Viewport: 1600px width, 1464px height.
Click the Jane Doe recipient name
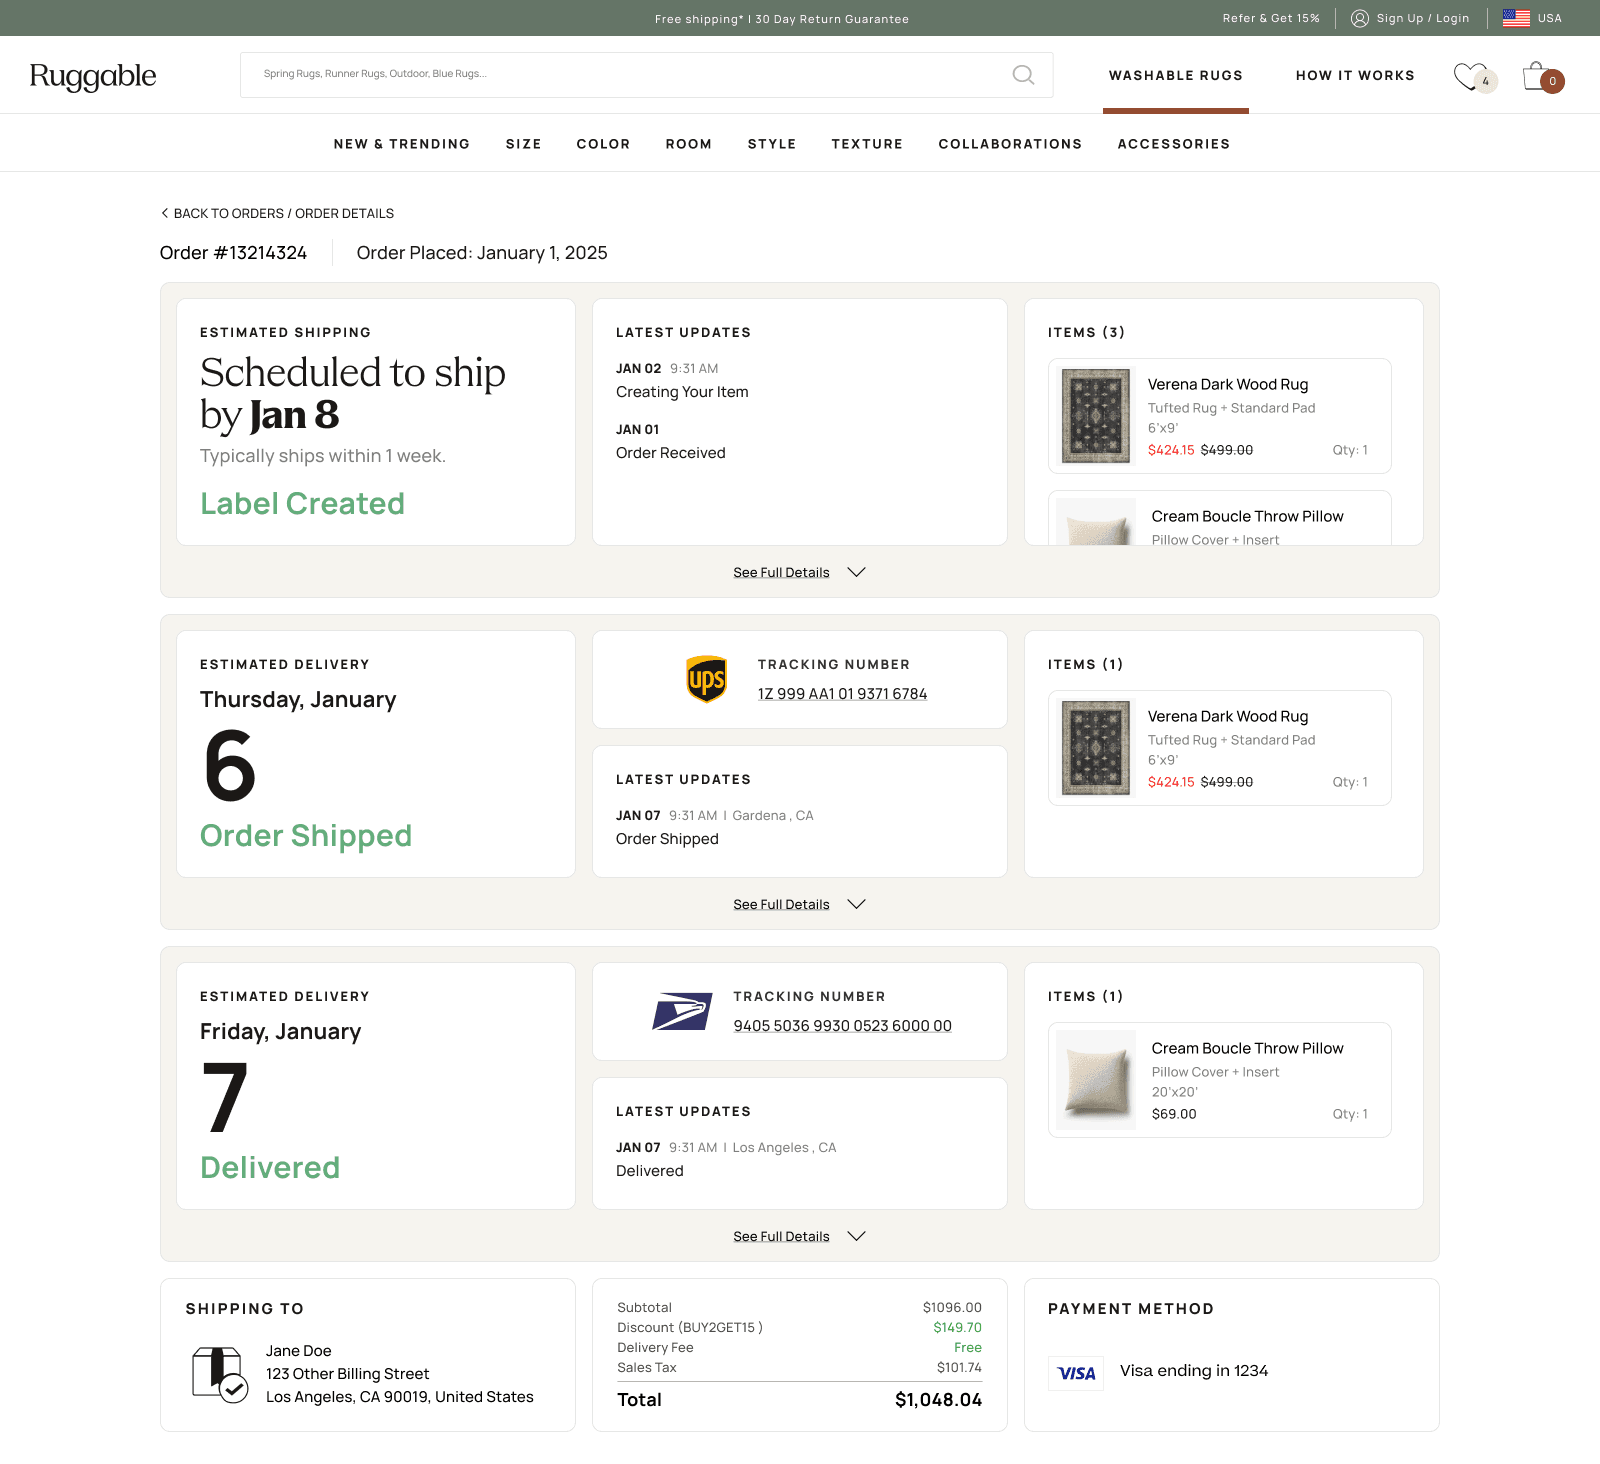coord(298,1351)
